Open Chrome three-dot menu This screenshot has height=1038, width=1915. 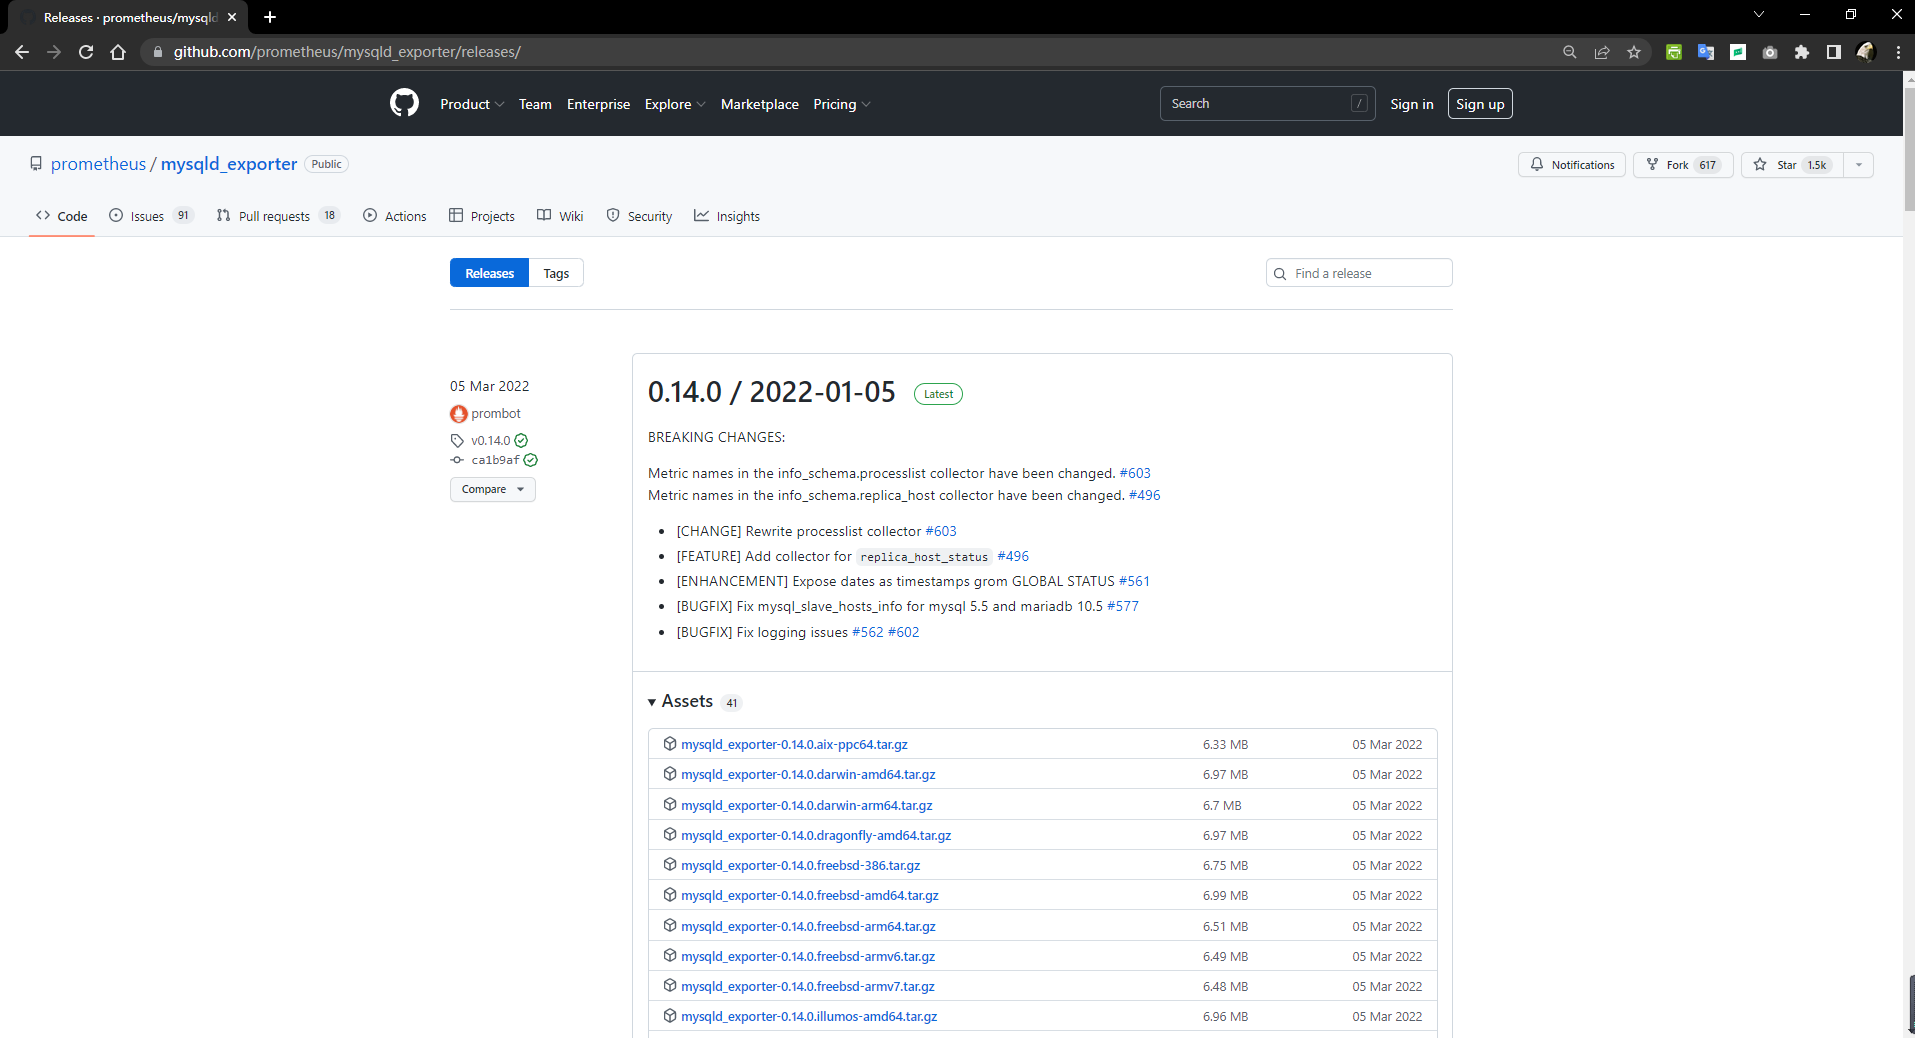click(1898, 52)
